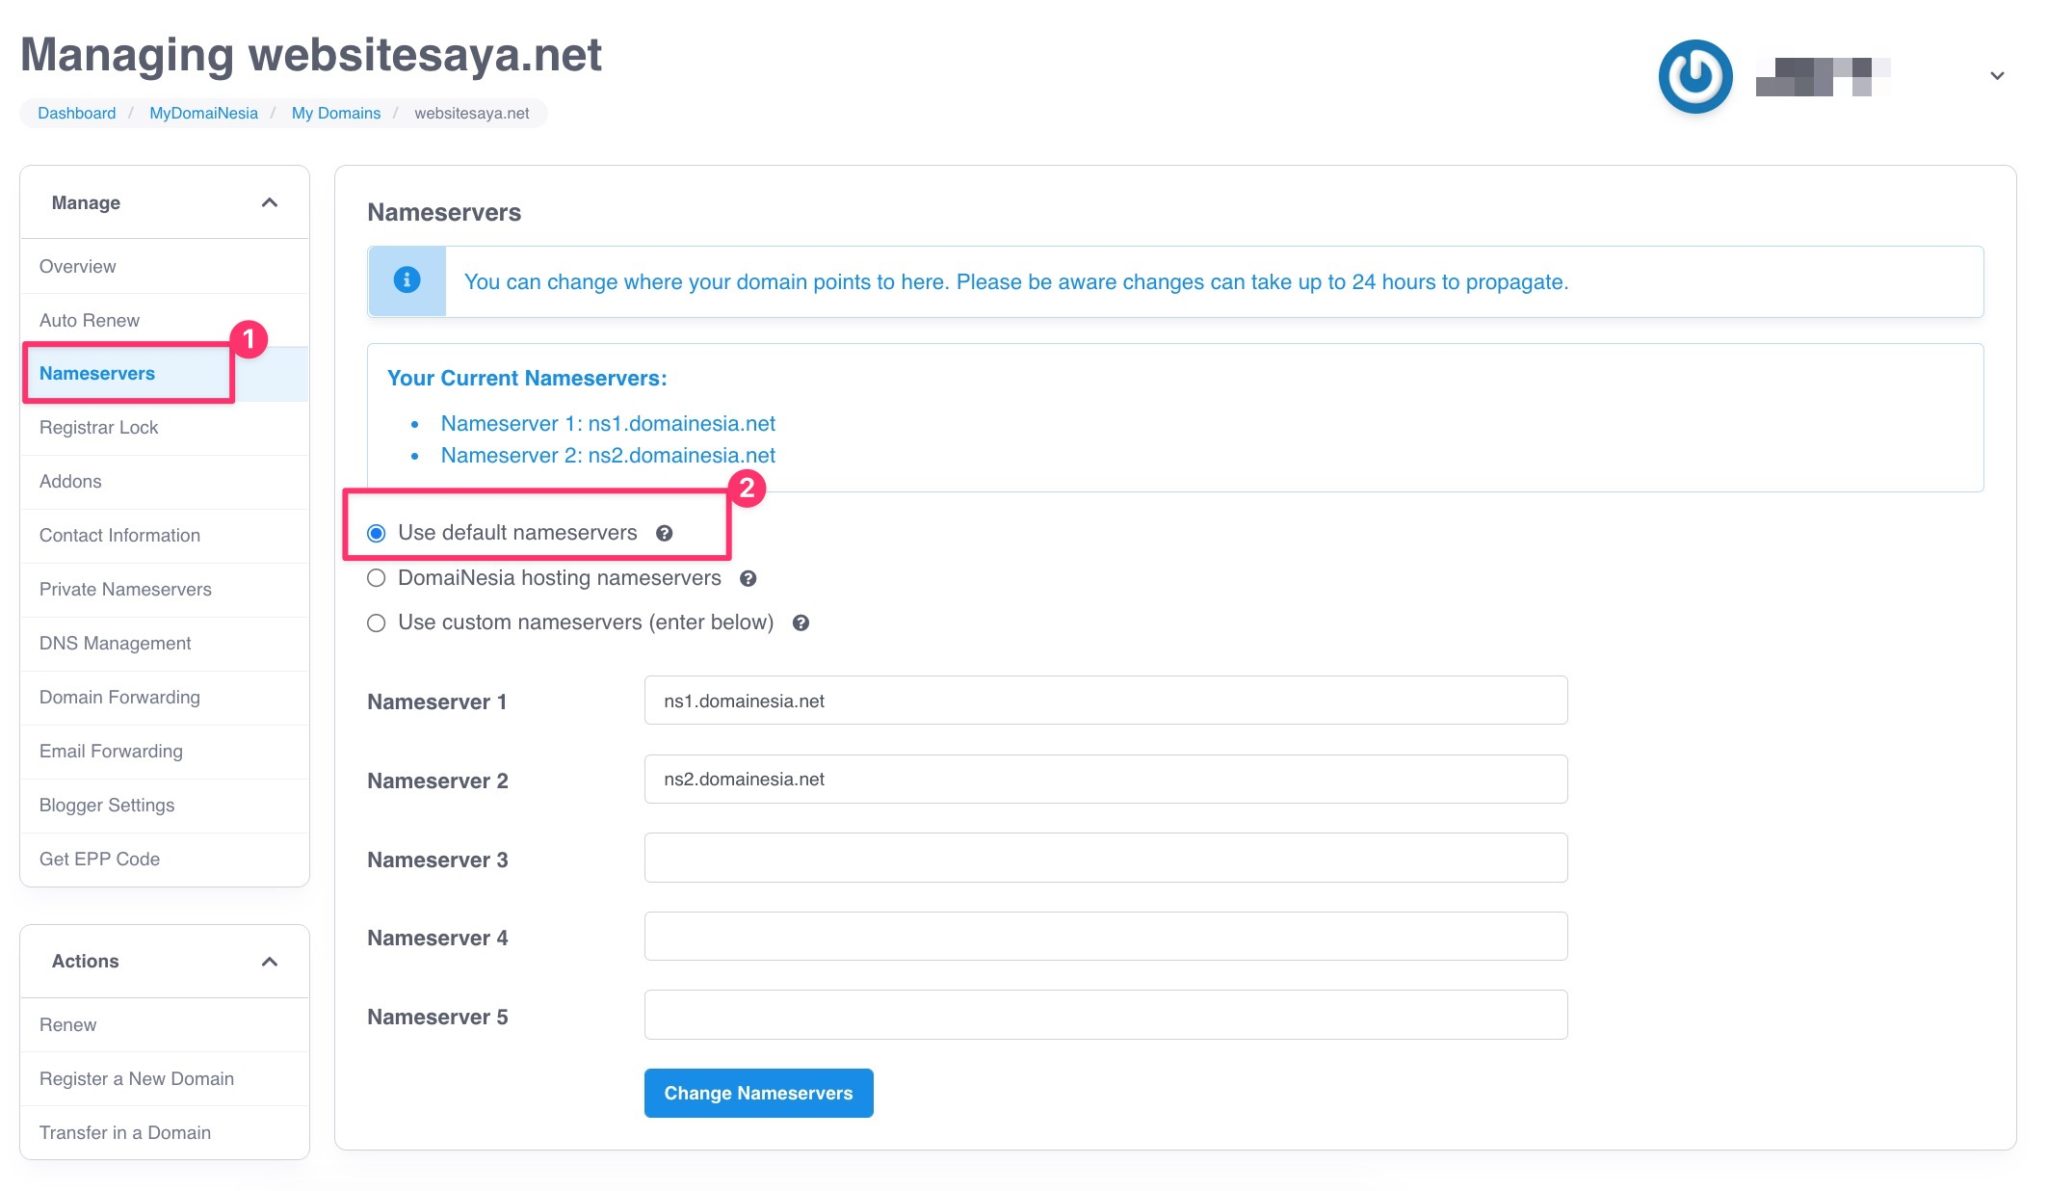Open the Overview section
Image resolution: width=2048 pixels, height=1191 pixels.
tap(78, 266)
